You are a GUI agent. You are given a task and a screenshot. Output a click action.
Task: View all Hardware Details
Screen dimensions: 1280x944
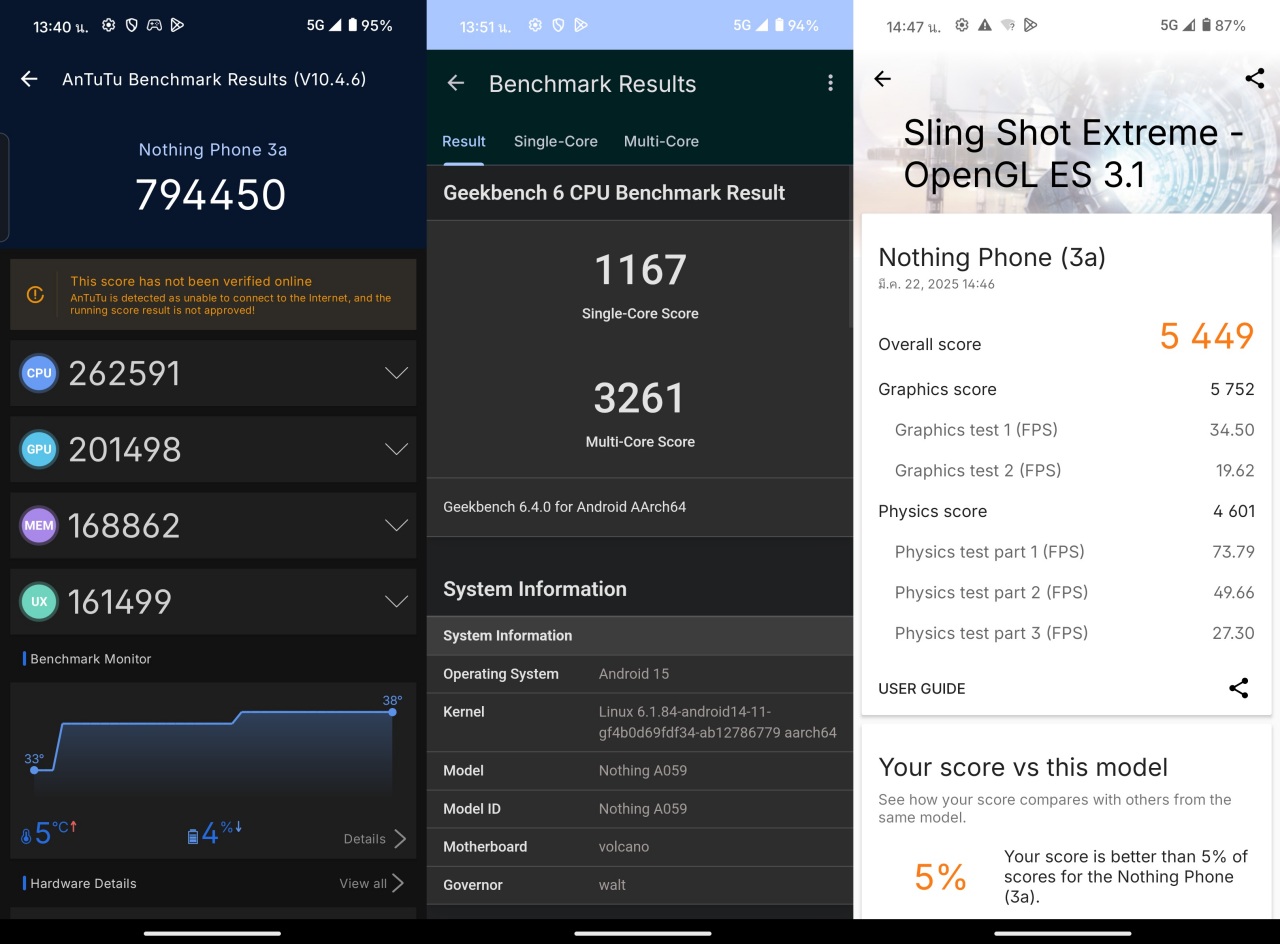[x=371, y=883]
